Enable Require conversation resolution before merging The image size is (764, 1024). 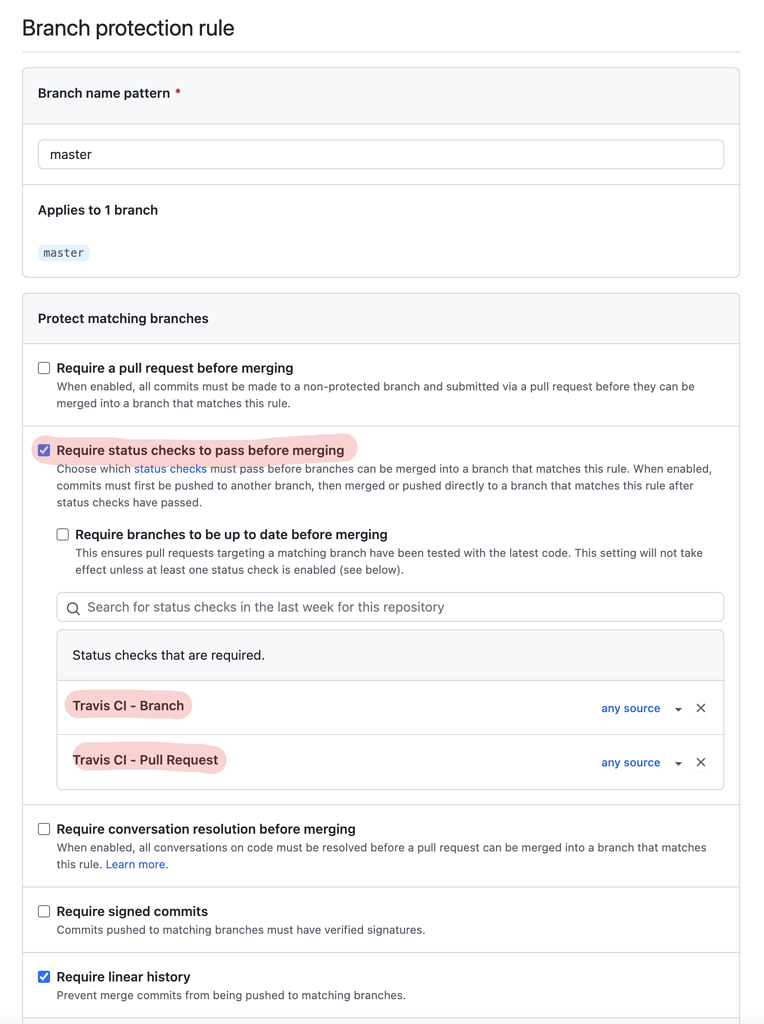click(44, 829)
